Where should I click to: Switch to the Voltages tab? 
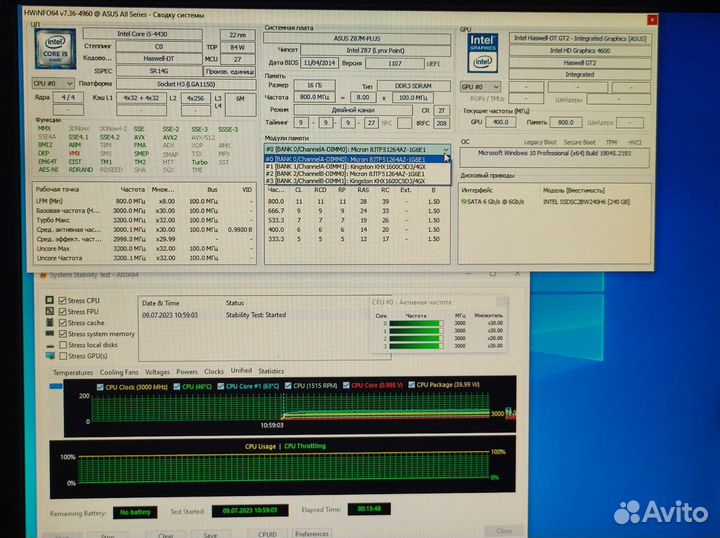click(157, 372)
